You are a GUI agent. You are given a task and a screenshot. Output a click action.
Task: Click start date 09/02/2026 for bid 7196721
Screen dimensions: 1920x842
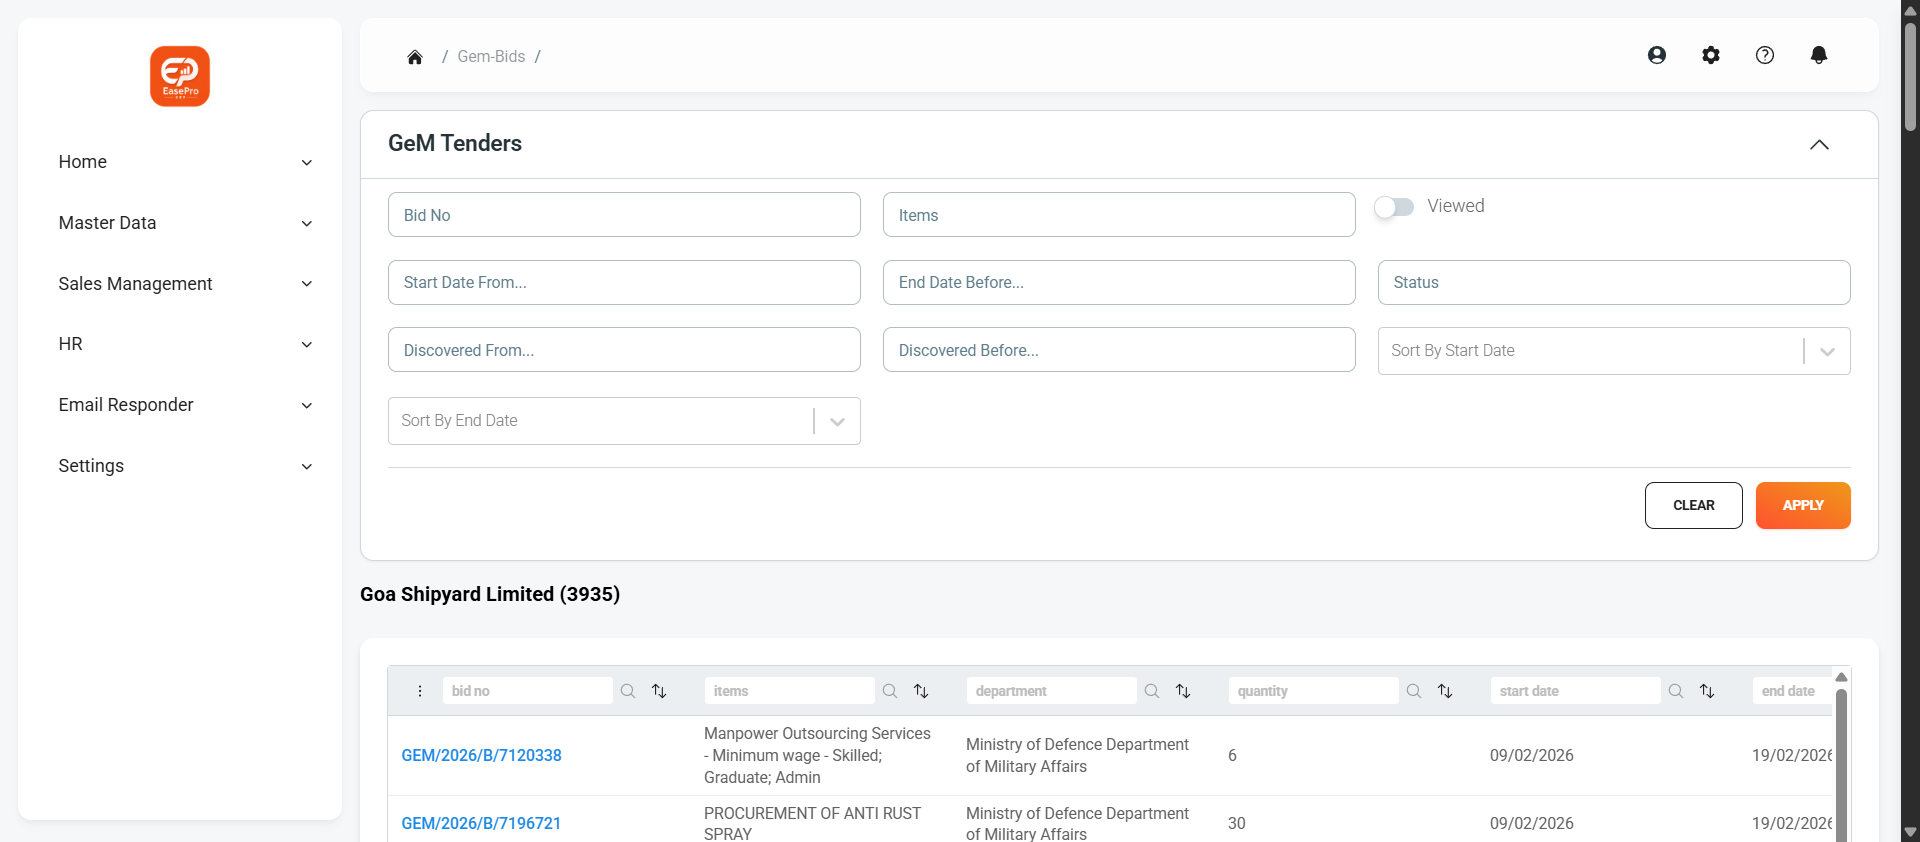pyautogui.click(x=1532, y=824)
